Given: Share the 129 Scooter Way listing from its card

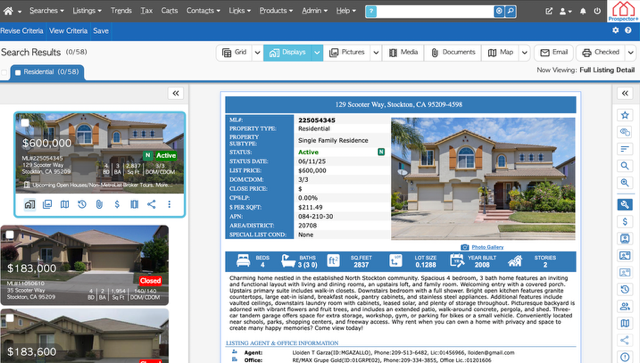Looking at the screenshot, I should [151, 204].
